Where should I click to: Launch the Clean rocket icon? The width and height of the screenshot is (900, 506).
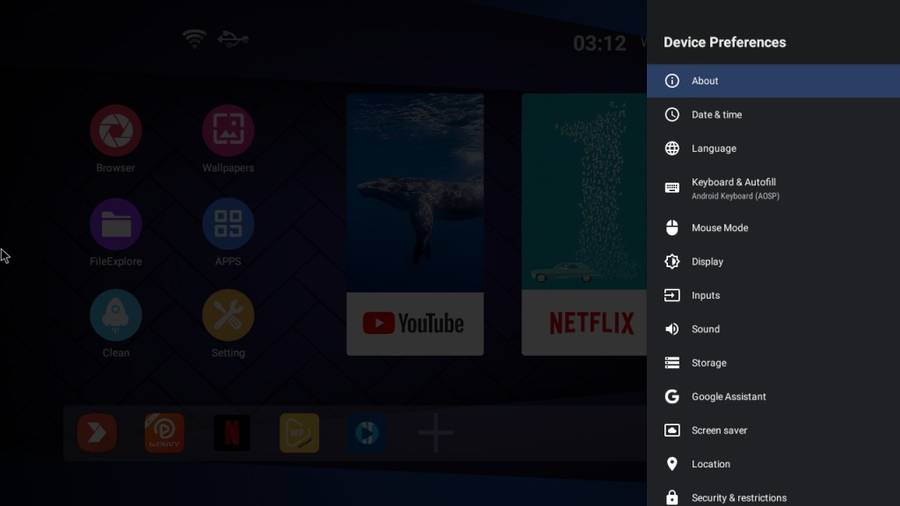click(116, 315)
